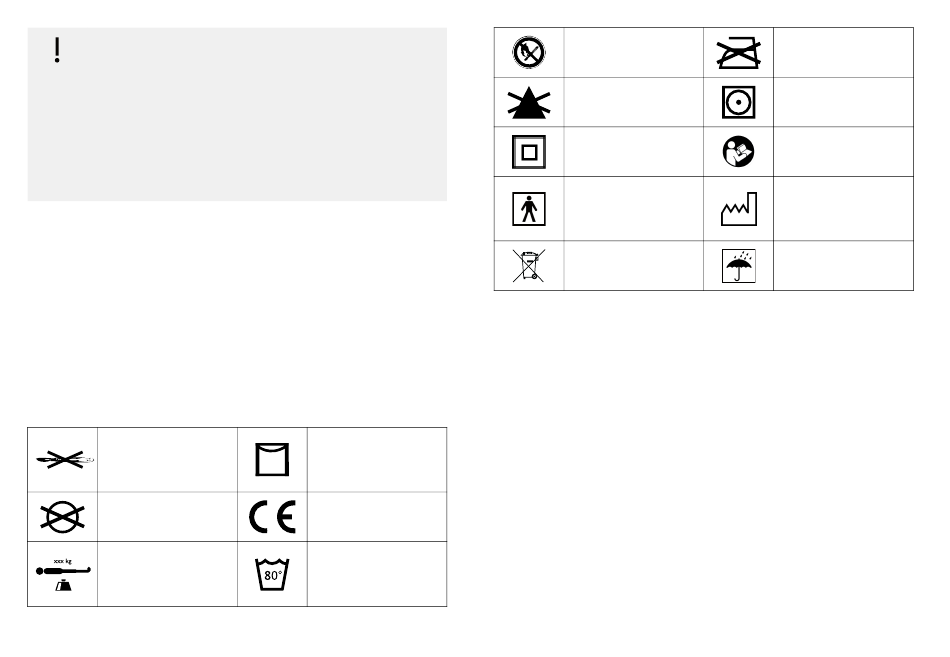
Task: Click the exclamation mark warning icon
Action: click(x=57, y=50)
